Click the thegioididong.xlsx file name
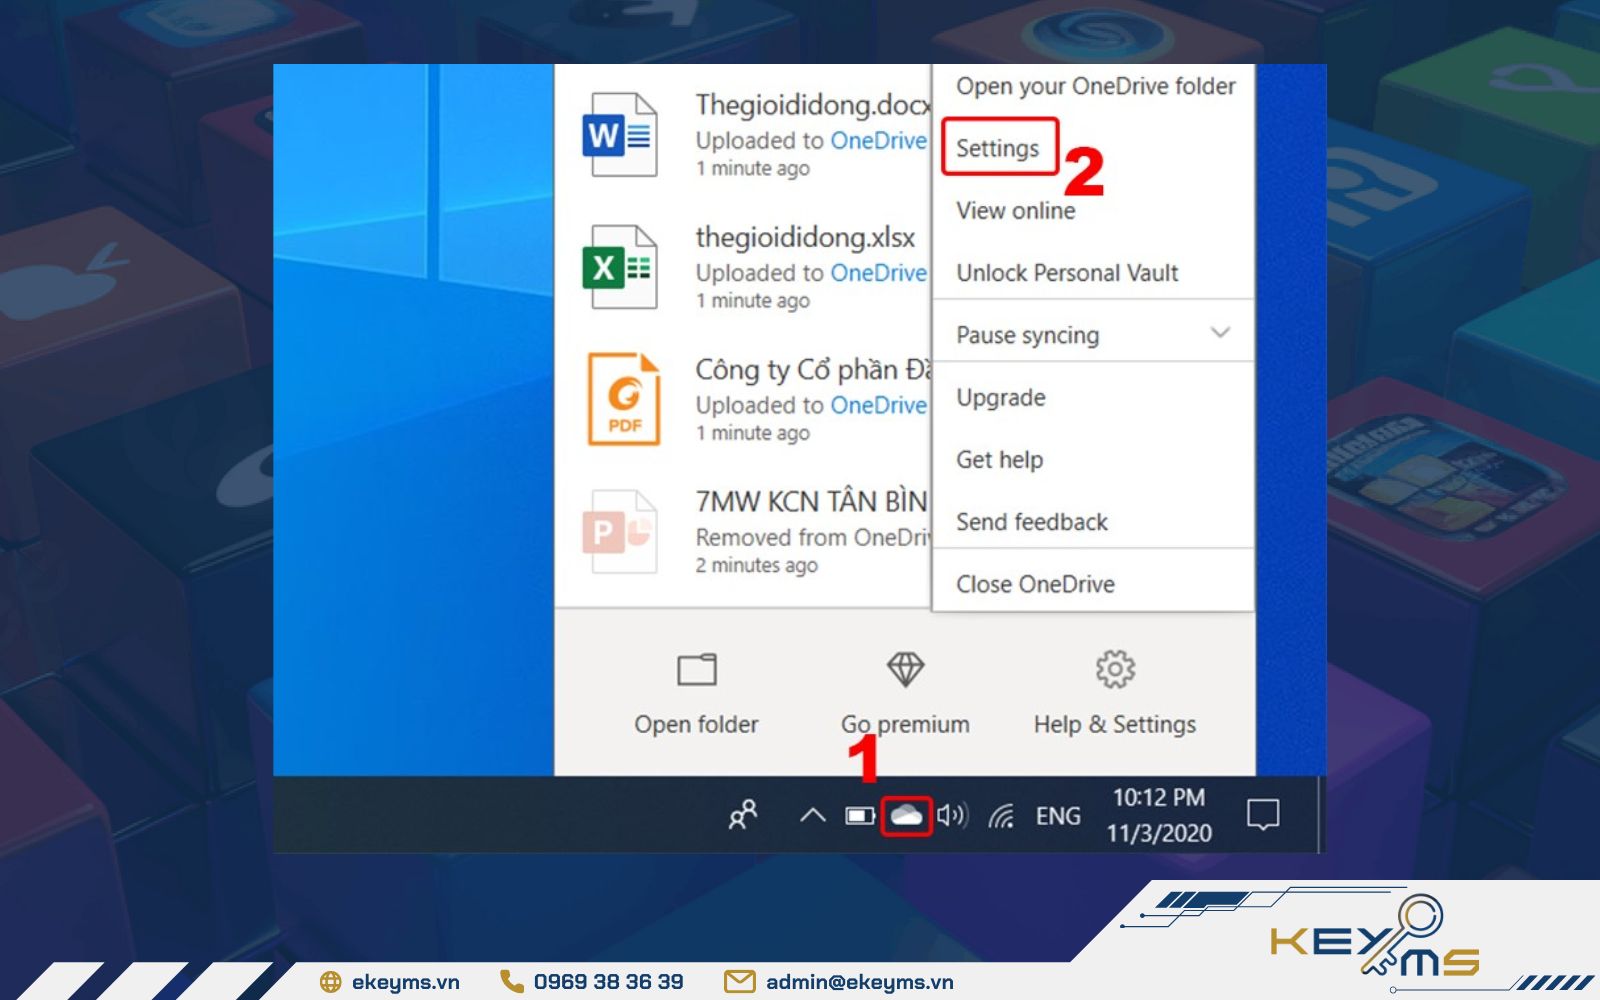The image size is (1600, 1000). click(805, 237)
